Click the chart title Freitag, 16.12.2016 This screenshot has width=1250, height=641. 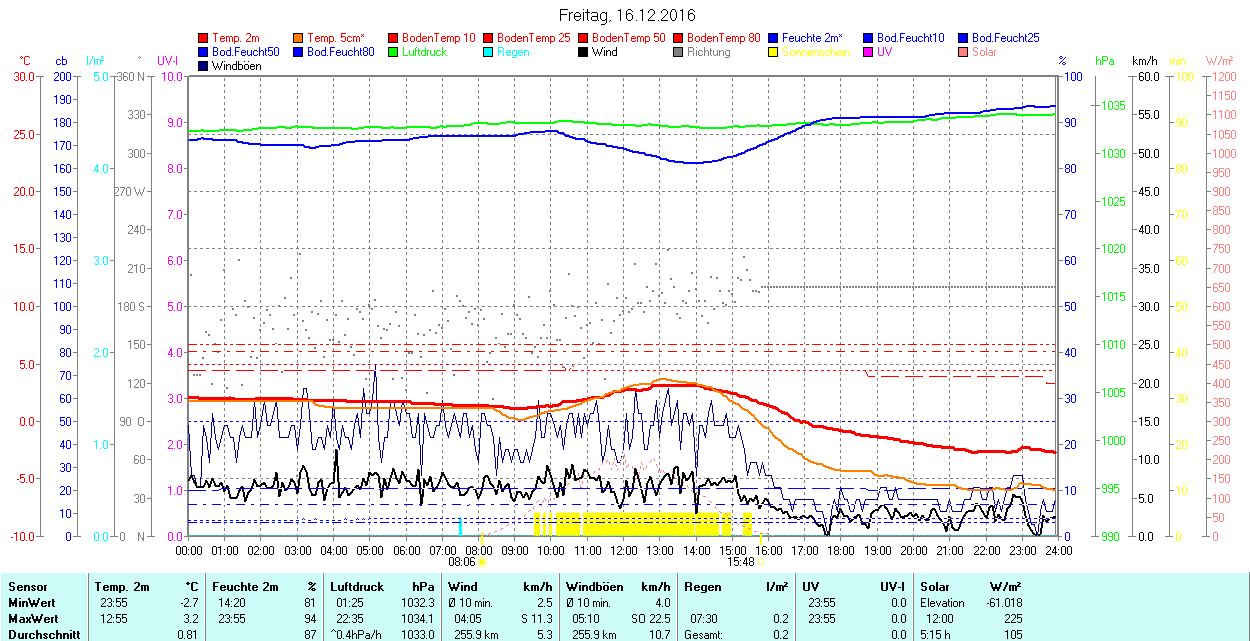[x=625, y=15]
